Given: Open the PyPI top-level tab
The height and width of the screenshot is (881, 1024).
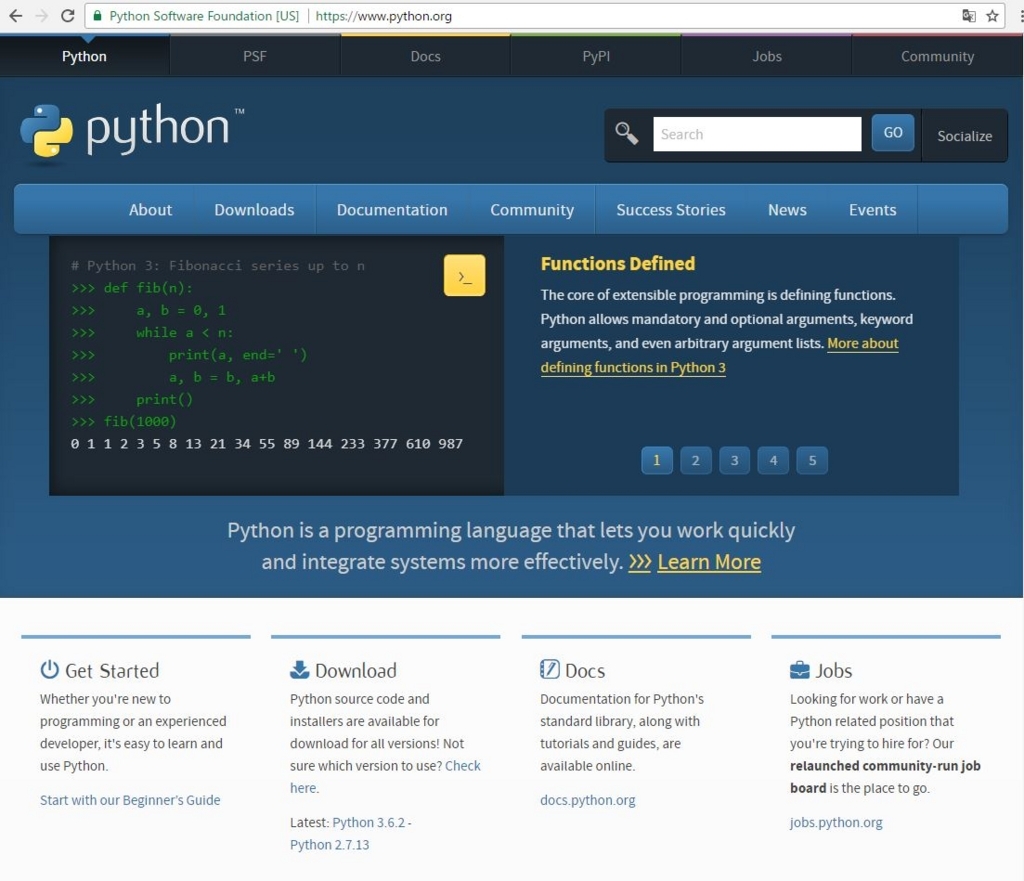Looking at the screenshot, I should coord(596,56).
